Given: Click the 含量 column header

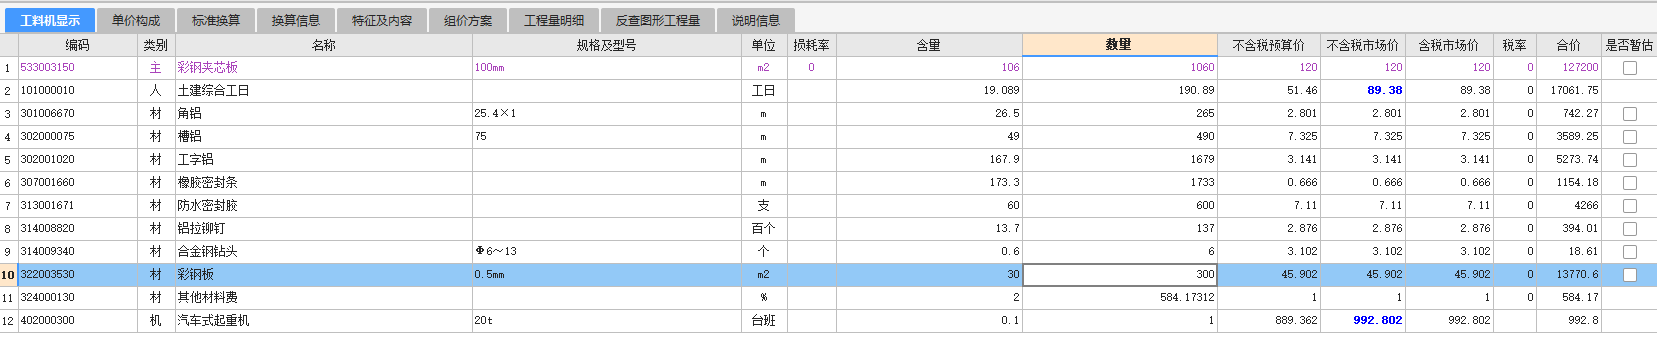Looking at the screenshot, I should (x=929, y=45).
